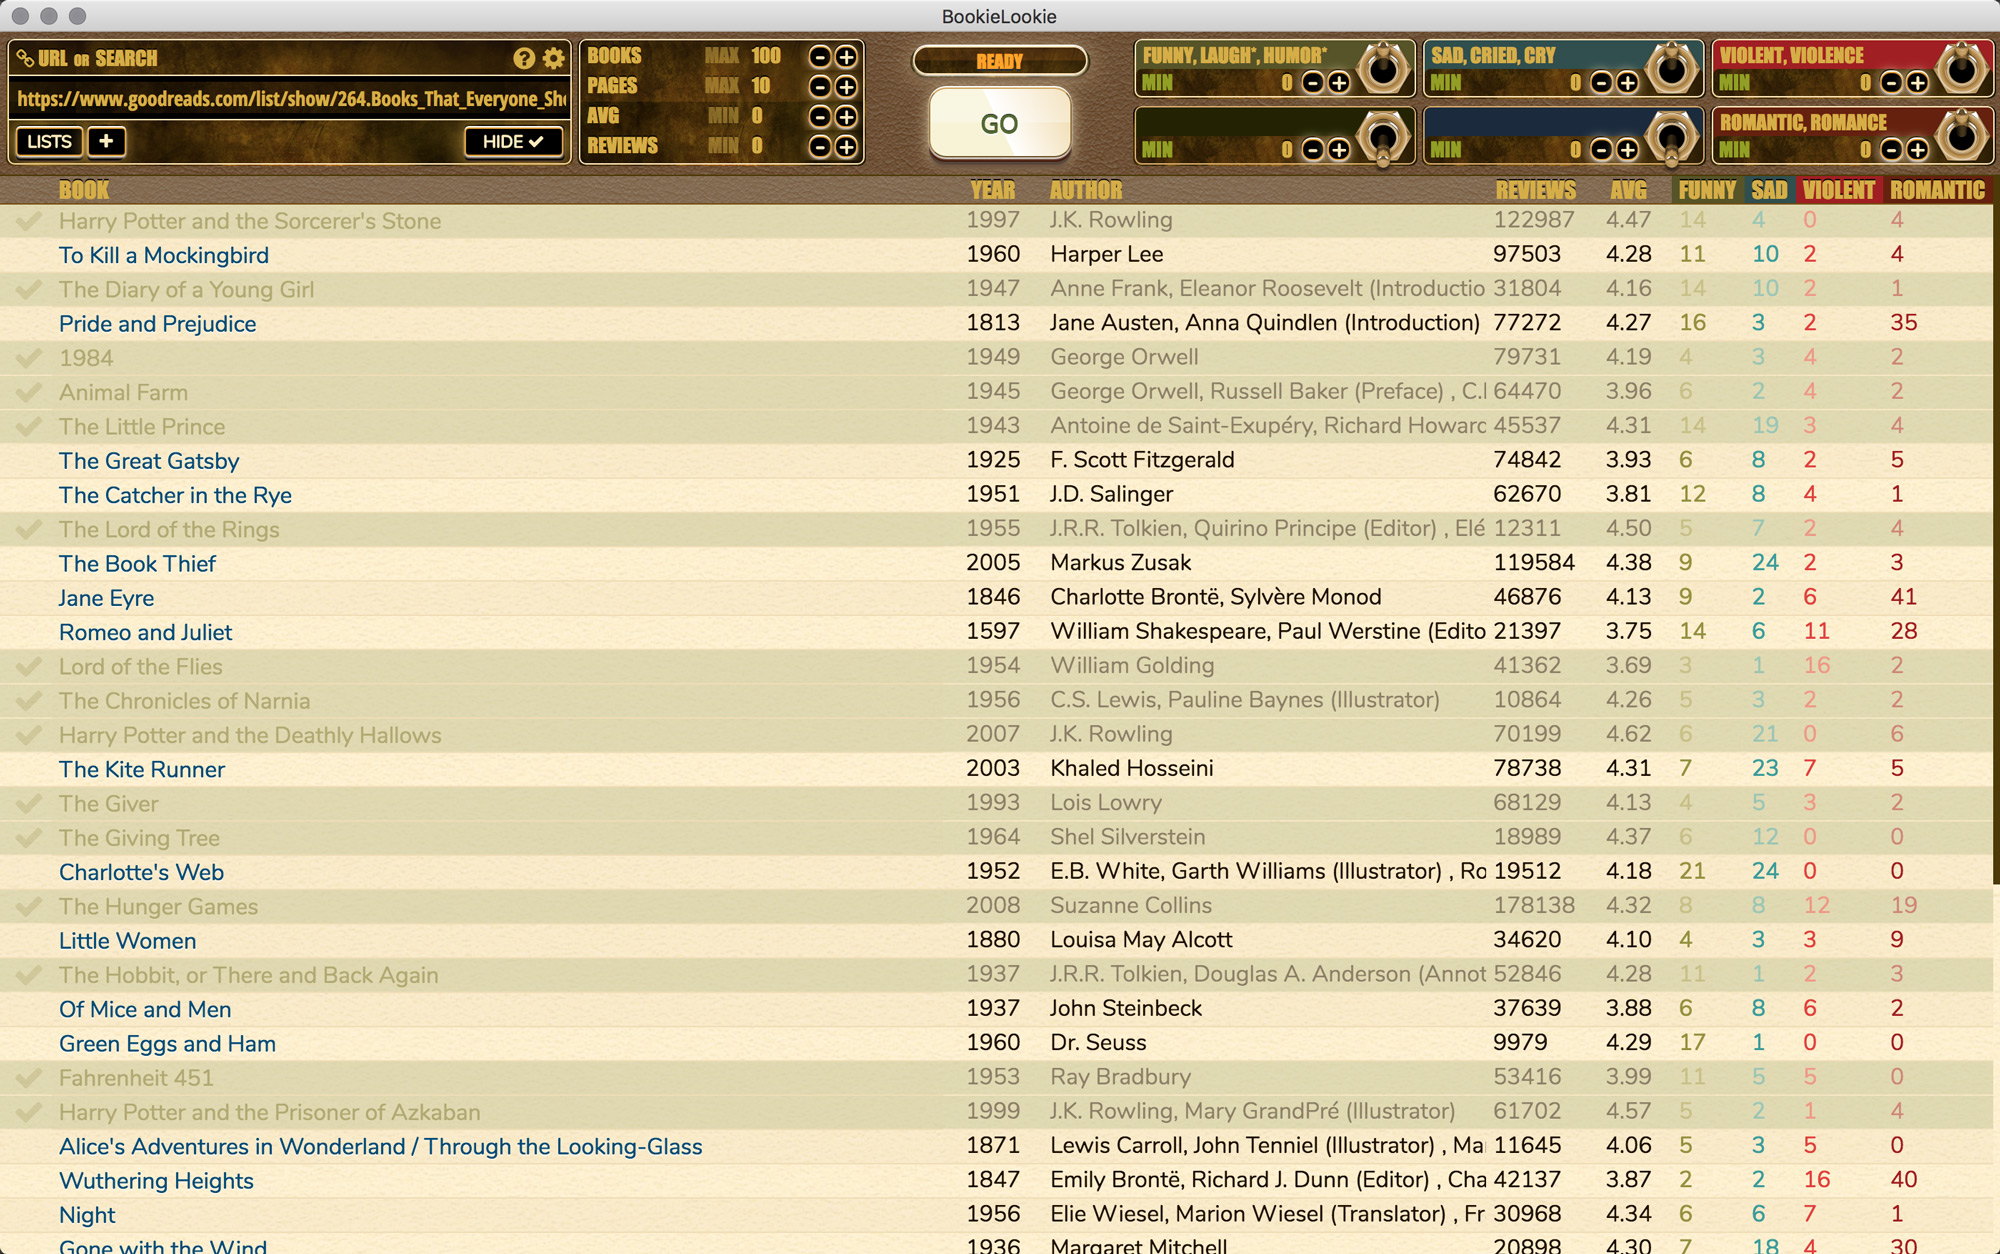
Task: Increase REVIEWS min with plus button
Action: [846, 146]
